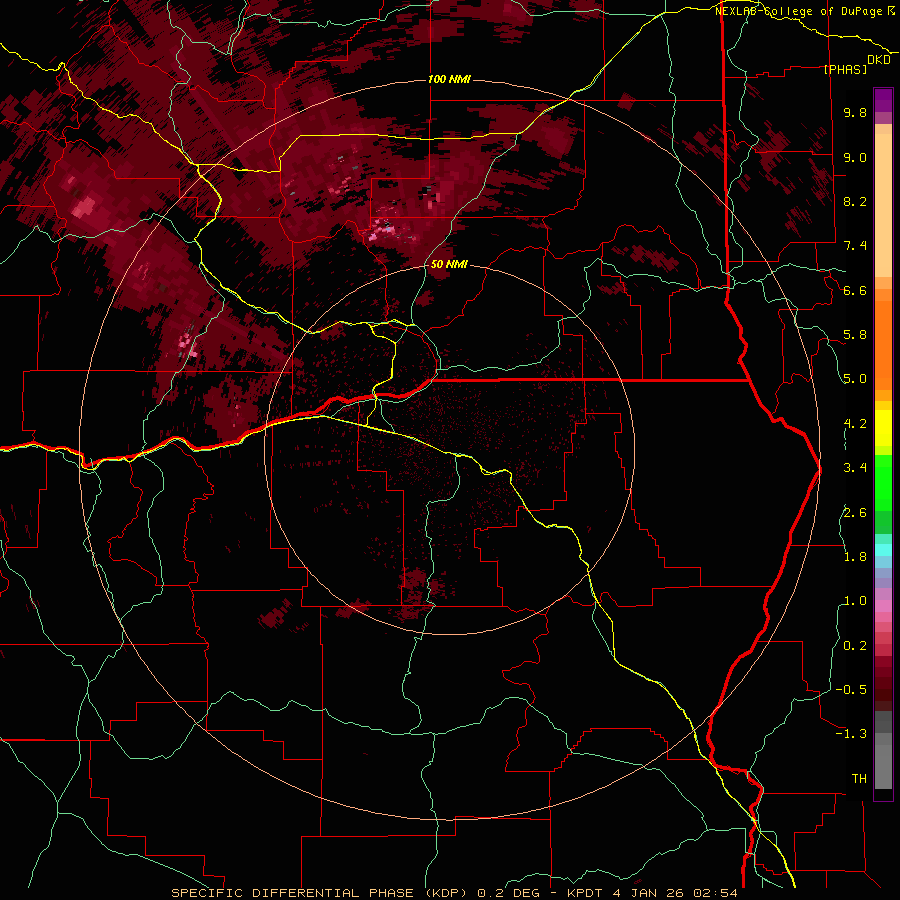Click the 02:54 timestamp in the caption
This screenshot has width=900, height=900.
(x=715, y=893)
